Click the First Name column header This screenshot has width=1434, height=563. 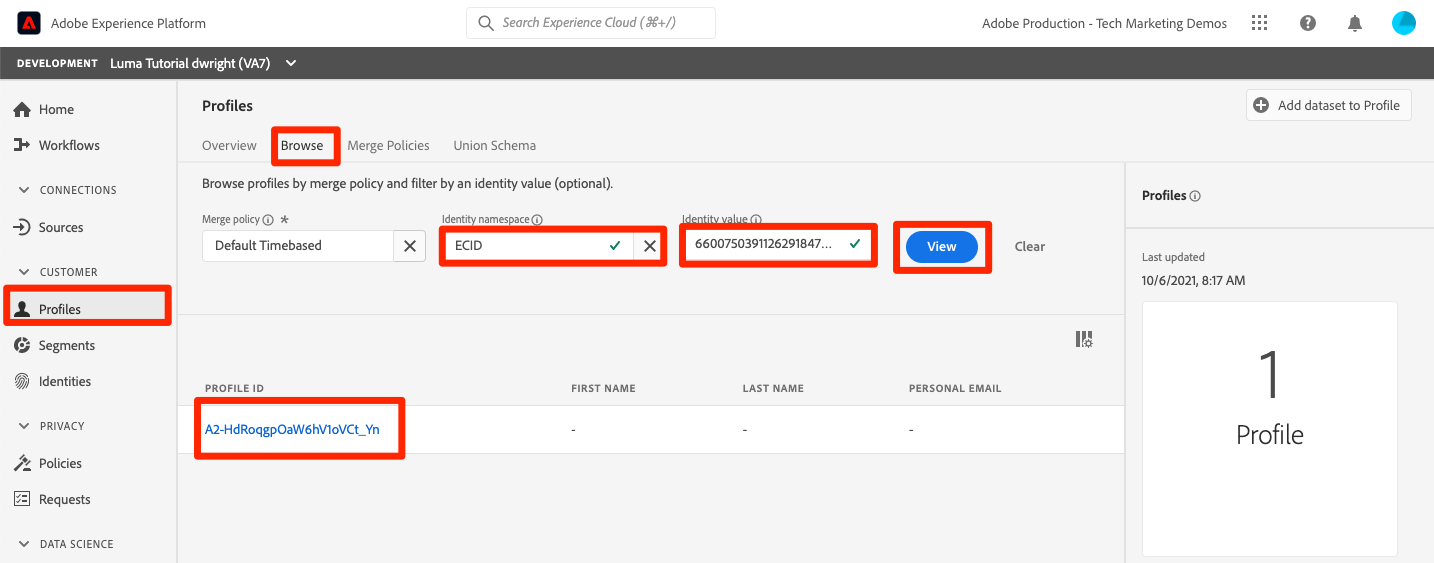click(603, 388)
